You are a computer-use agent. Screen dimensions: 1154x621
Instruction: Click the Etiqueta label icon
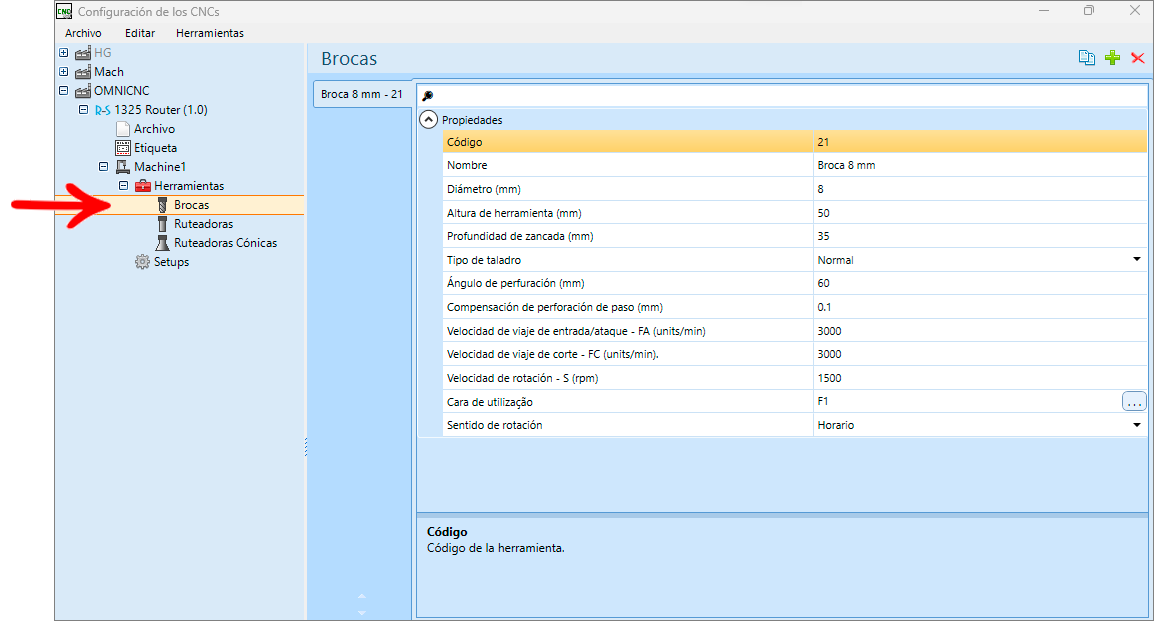(x=123, y=148)
